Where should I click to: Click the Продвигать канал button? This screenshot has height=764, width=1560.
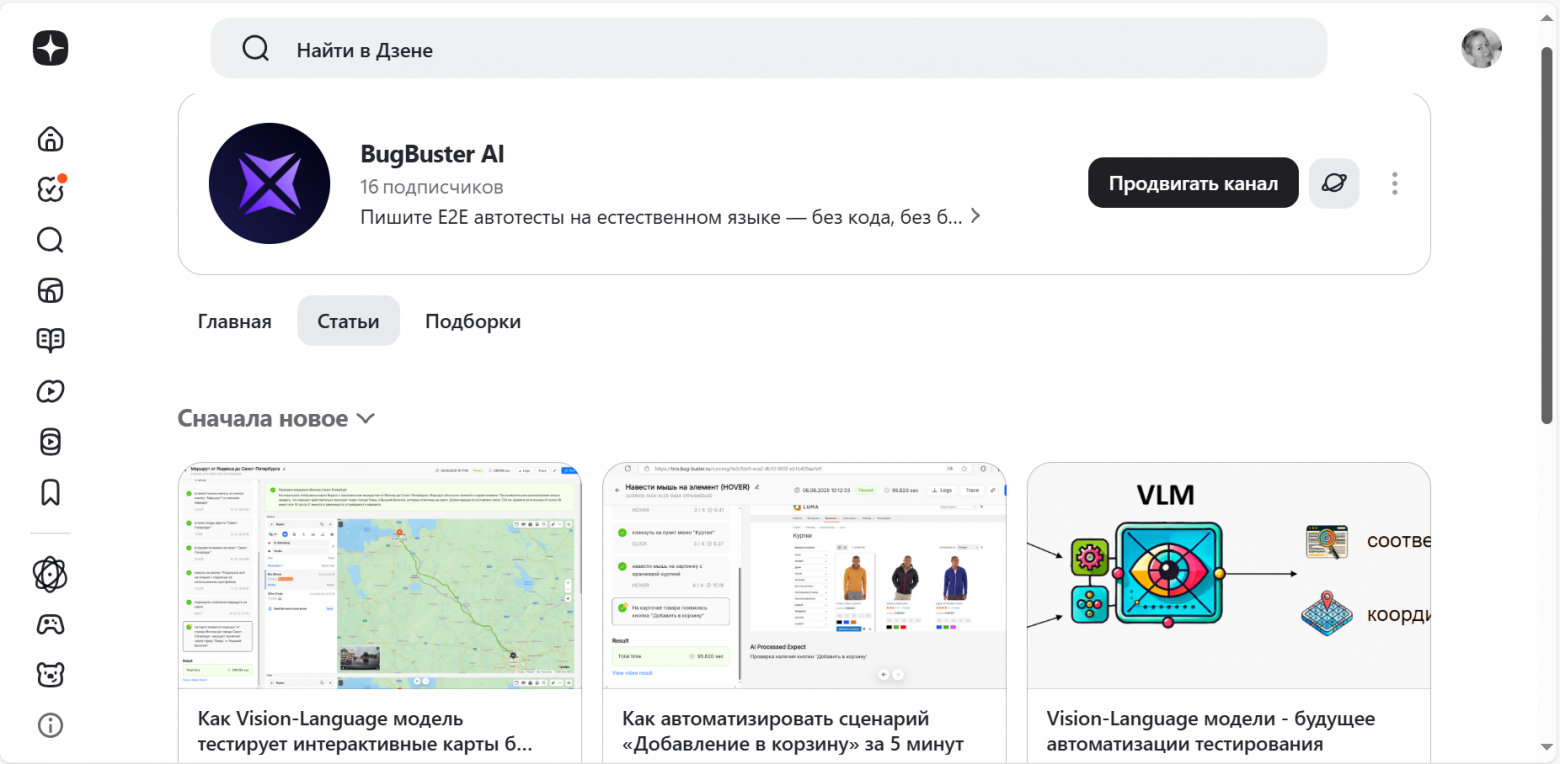click(x=1192, y=182)
